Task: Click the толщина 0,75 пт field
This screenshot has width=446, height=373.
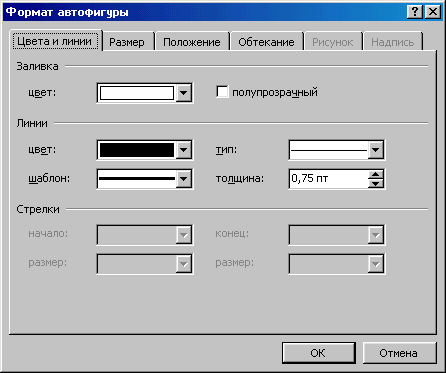Action: pos(328,179)
